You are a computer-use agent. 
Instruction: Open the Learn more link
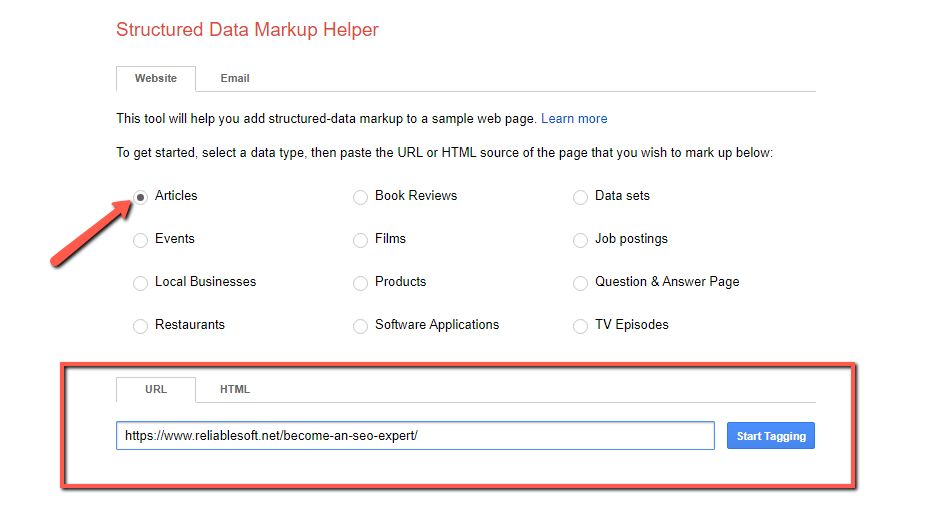[574, 118]
